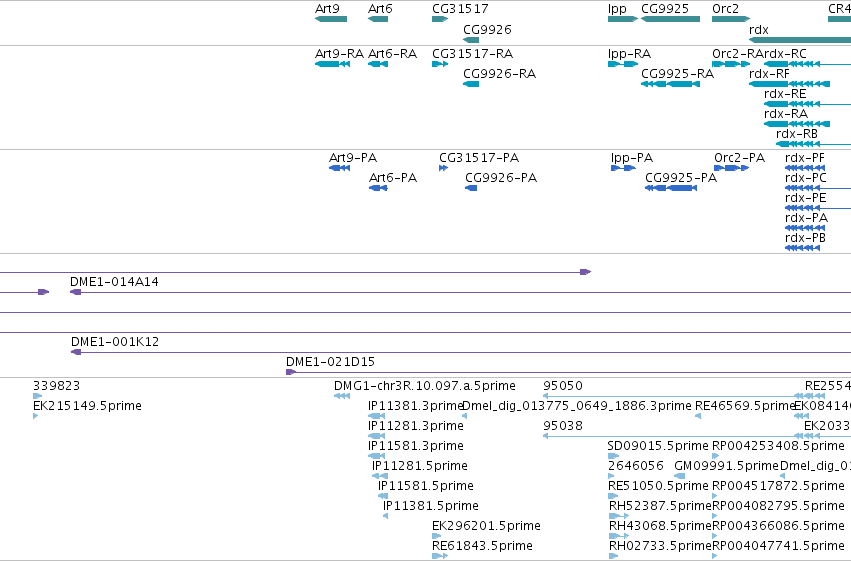Click the Art6-PA protein label

(x=393, y=177)
